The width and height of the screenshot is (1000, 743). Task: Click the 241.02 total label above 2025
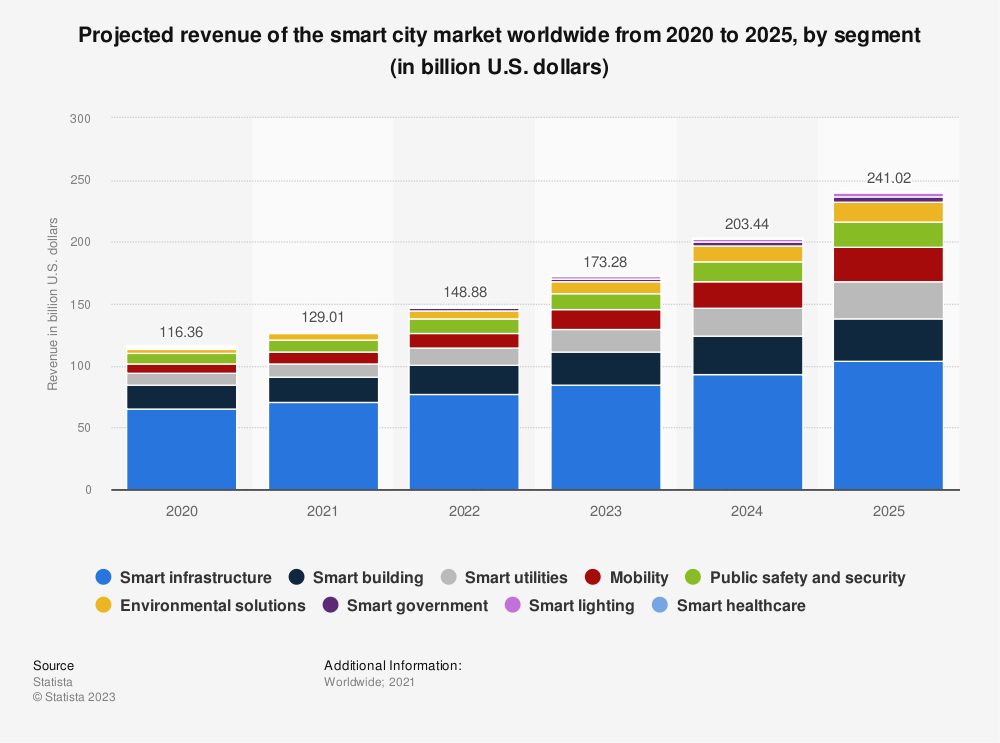click(x=888, y=178)
